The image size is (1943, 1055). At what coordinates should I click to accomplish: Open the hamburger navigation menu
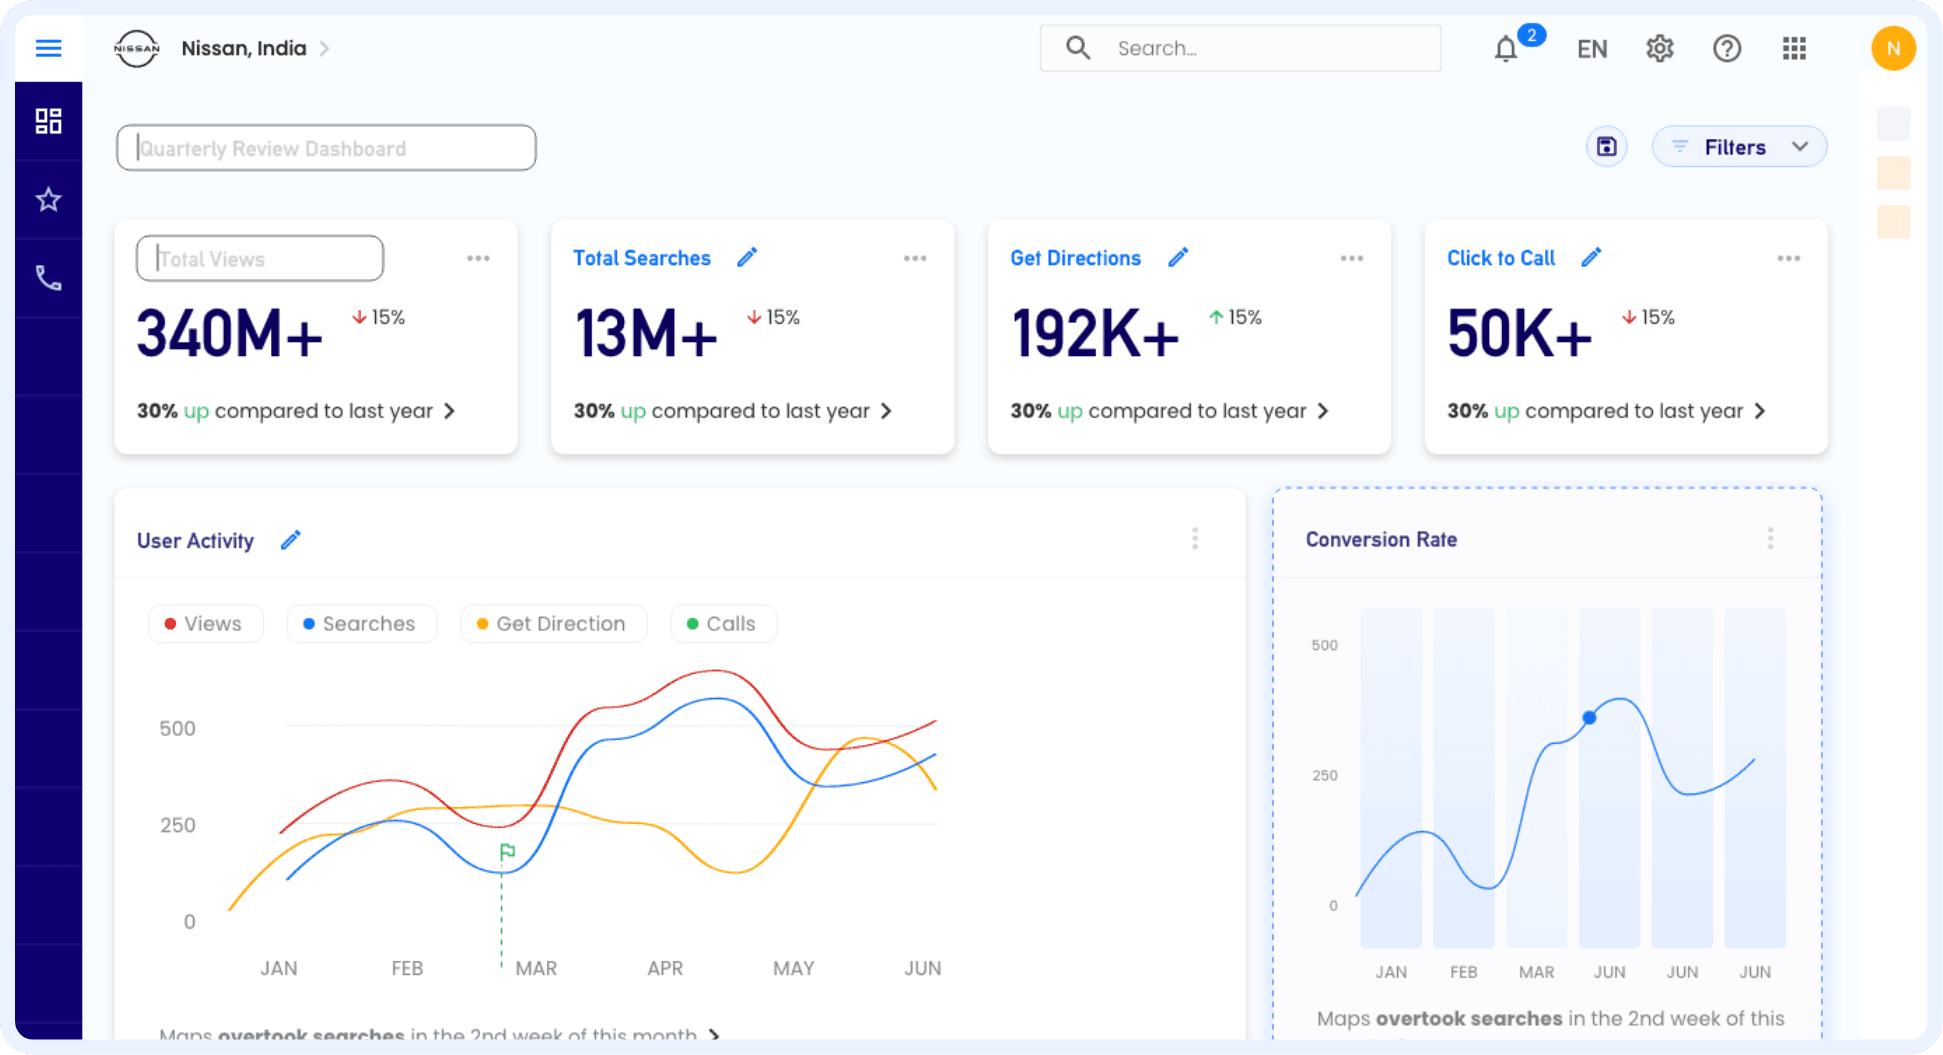(x=48, y=48)
